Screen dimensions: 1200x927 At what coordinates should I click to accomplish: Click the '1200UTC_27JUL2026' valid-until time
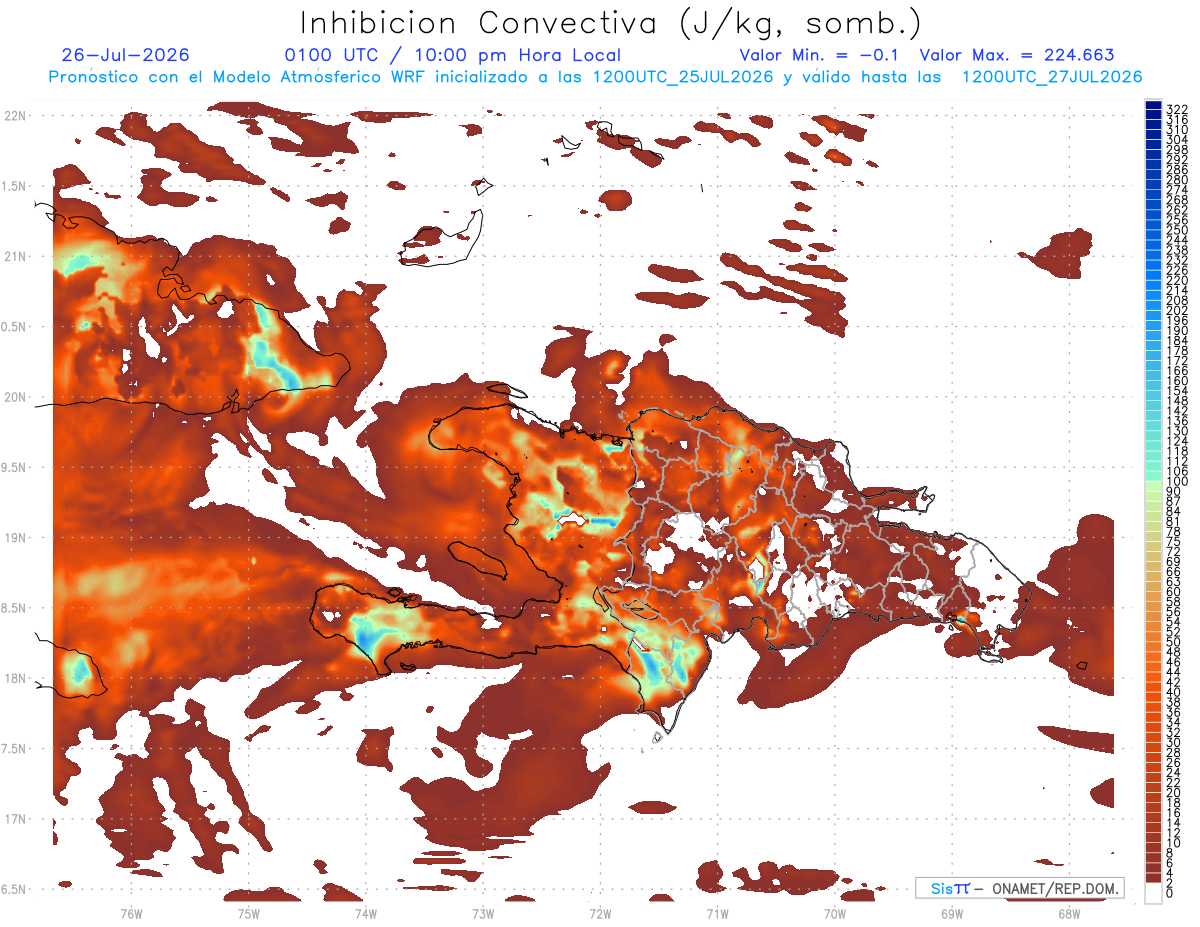[1052, 77]
